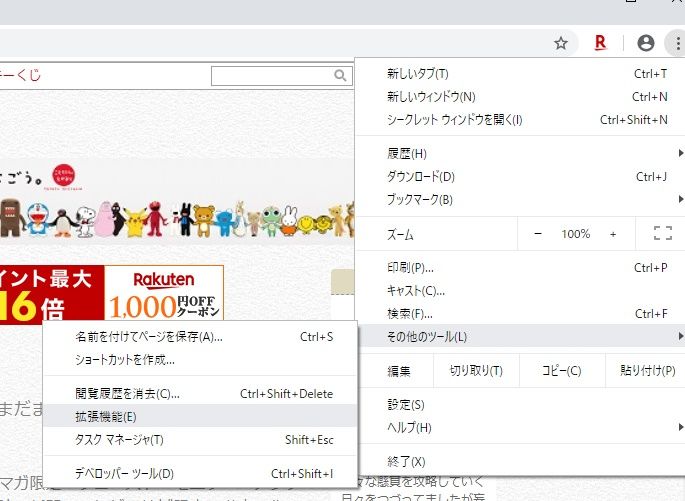
Task: Click the Rakuten 1,000円OFF coupon banner
Action: pos(164,292)
